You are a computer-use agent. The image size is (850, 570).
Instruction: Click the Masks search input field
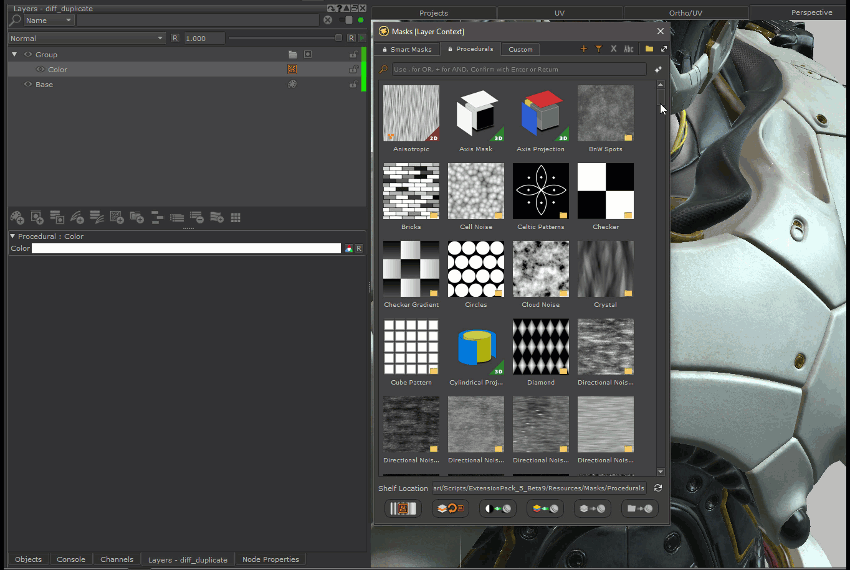coord(518,70)
